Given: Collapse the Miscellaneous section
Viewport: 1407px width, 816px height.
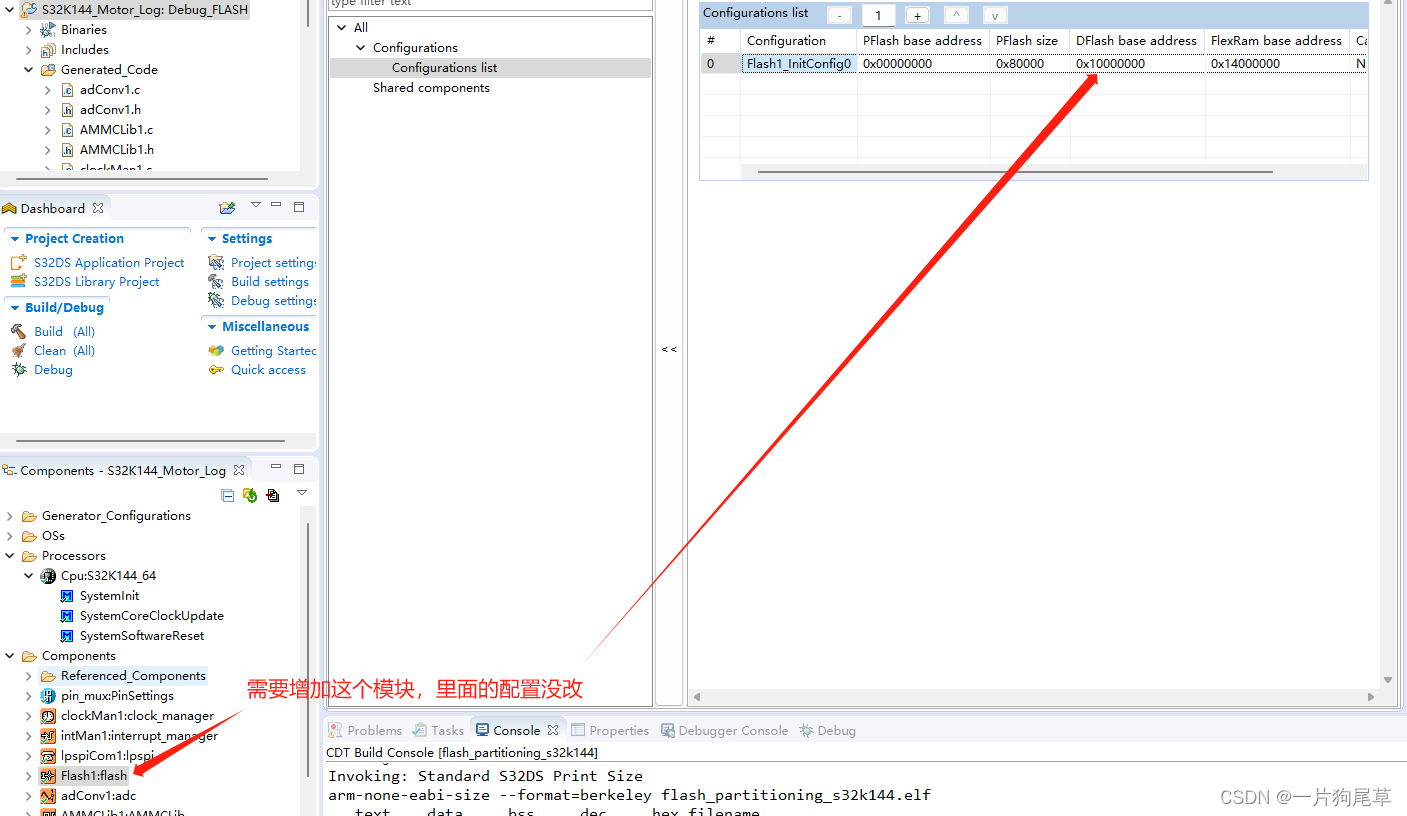Looking at the screenshot, I should click(x=211, y=327).
